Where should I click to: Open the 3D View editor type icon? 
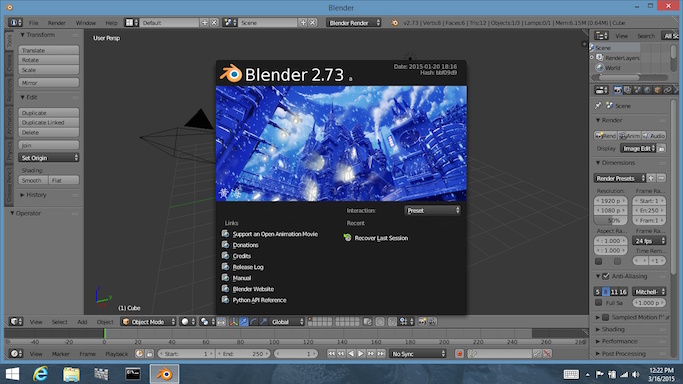(16, 322)
